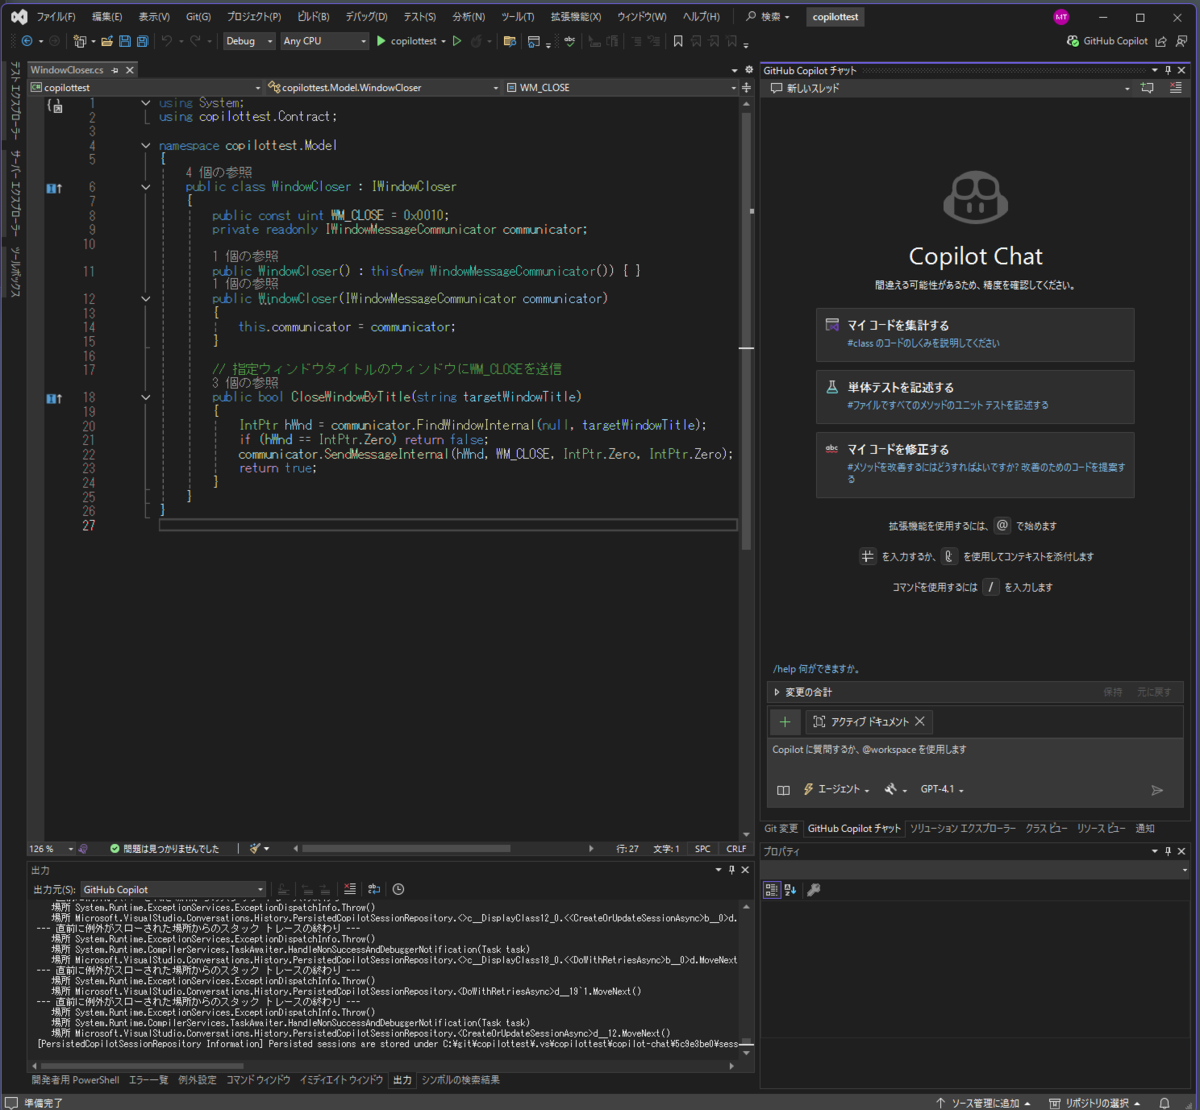Click the alphabetical sort icon in properties panel
This screenshot has width=1200, height=1110.
click(x=790, y=890)
